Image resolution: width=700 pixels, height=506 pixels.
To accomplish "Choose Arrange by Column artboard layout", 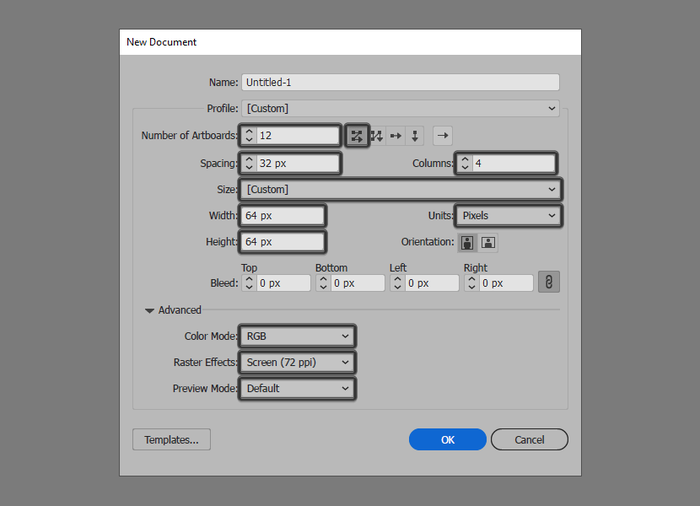I will click(x=415, y=135).
